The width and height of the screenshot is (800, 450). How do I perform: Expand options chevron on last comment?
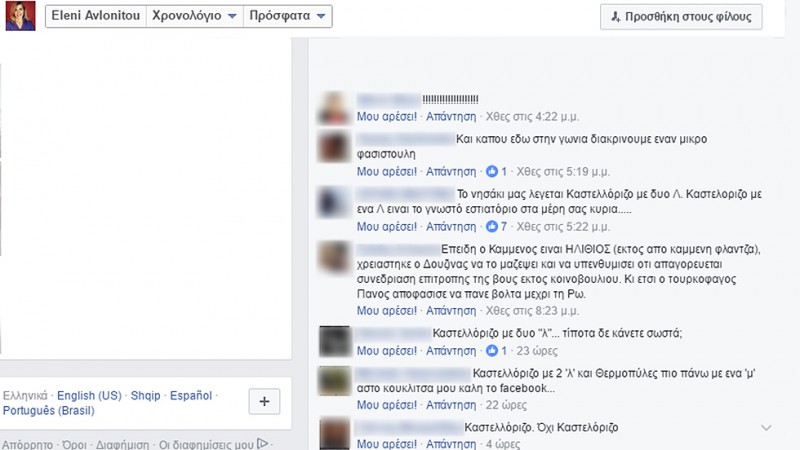pyautogui.click(x=766, y=428)
